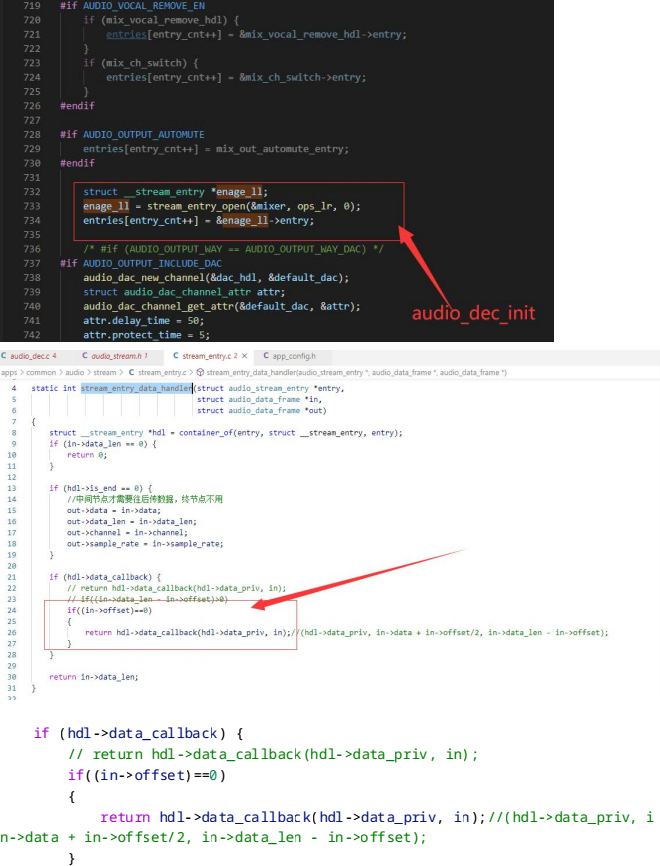660x866 pixels.
Task: Click 'out->sample_rate = in->sample_rate;' on line 18
Action: [145, 544]
